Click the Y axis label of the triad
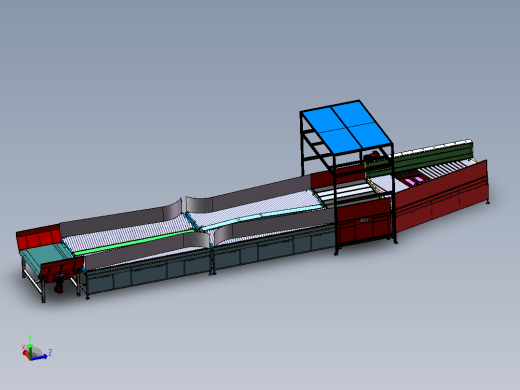The image size is (520, 390). point(30,338)
